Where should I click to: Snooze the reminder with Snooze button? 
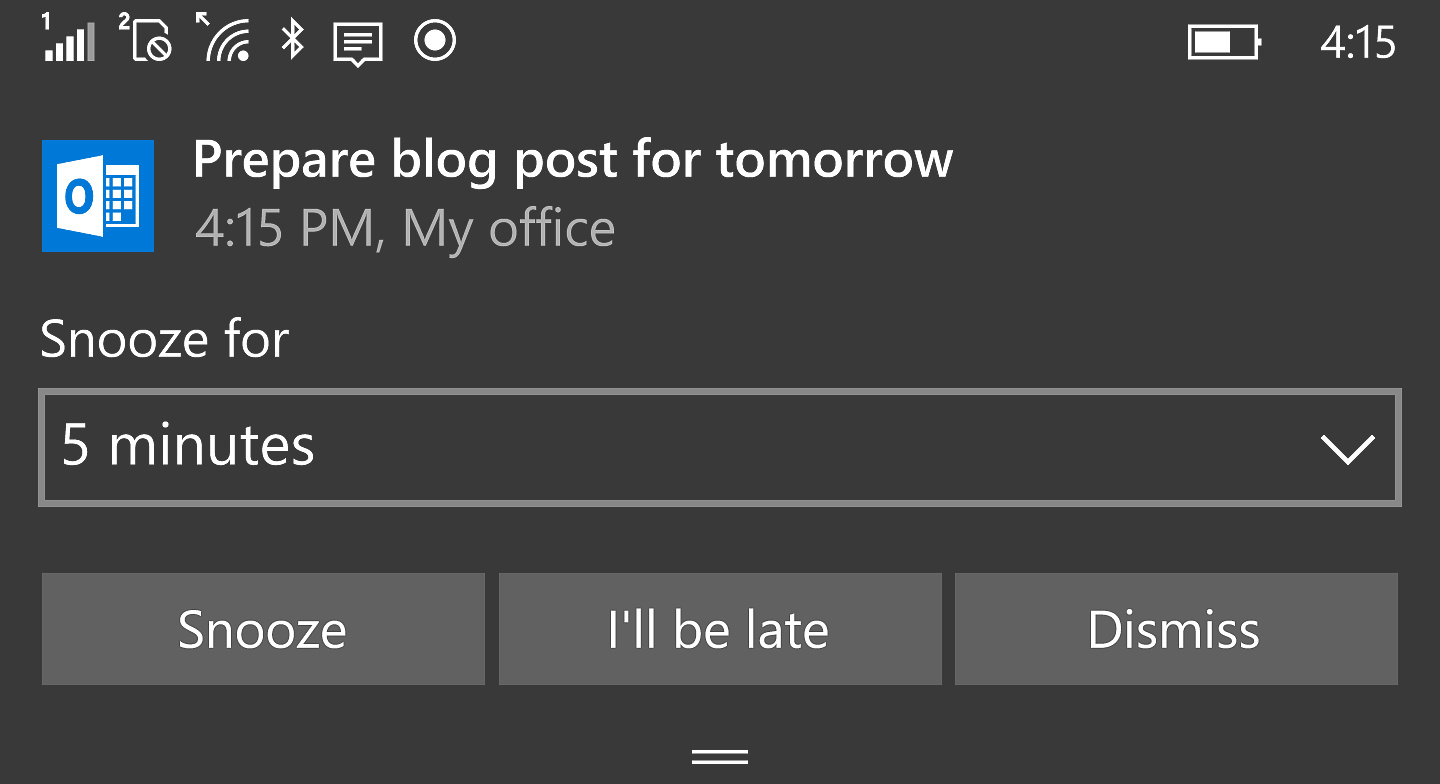point(263,629)
